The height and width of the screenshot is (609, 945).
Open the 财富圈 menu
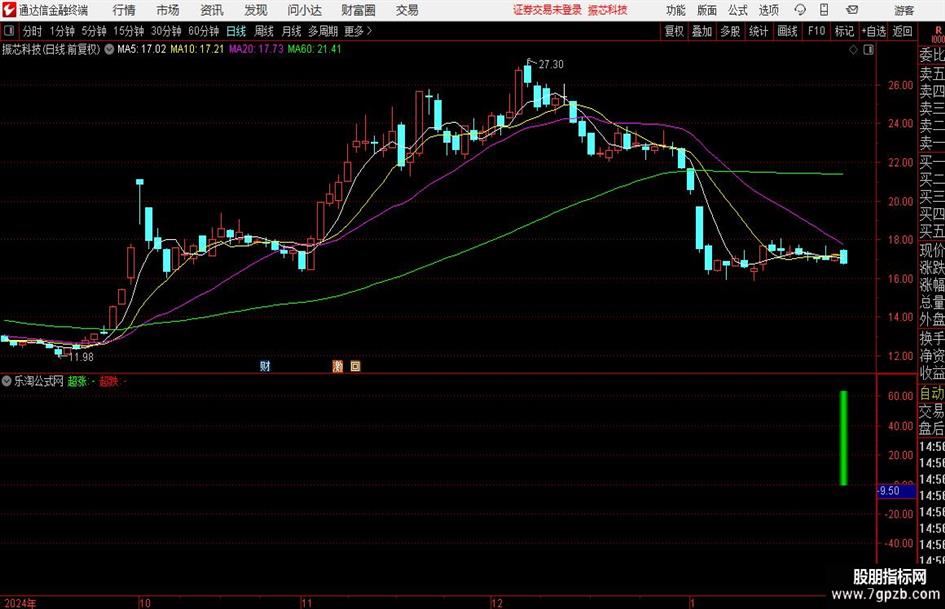click(358, 10)
